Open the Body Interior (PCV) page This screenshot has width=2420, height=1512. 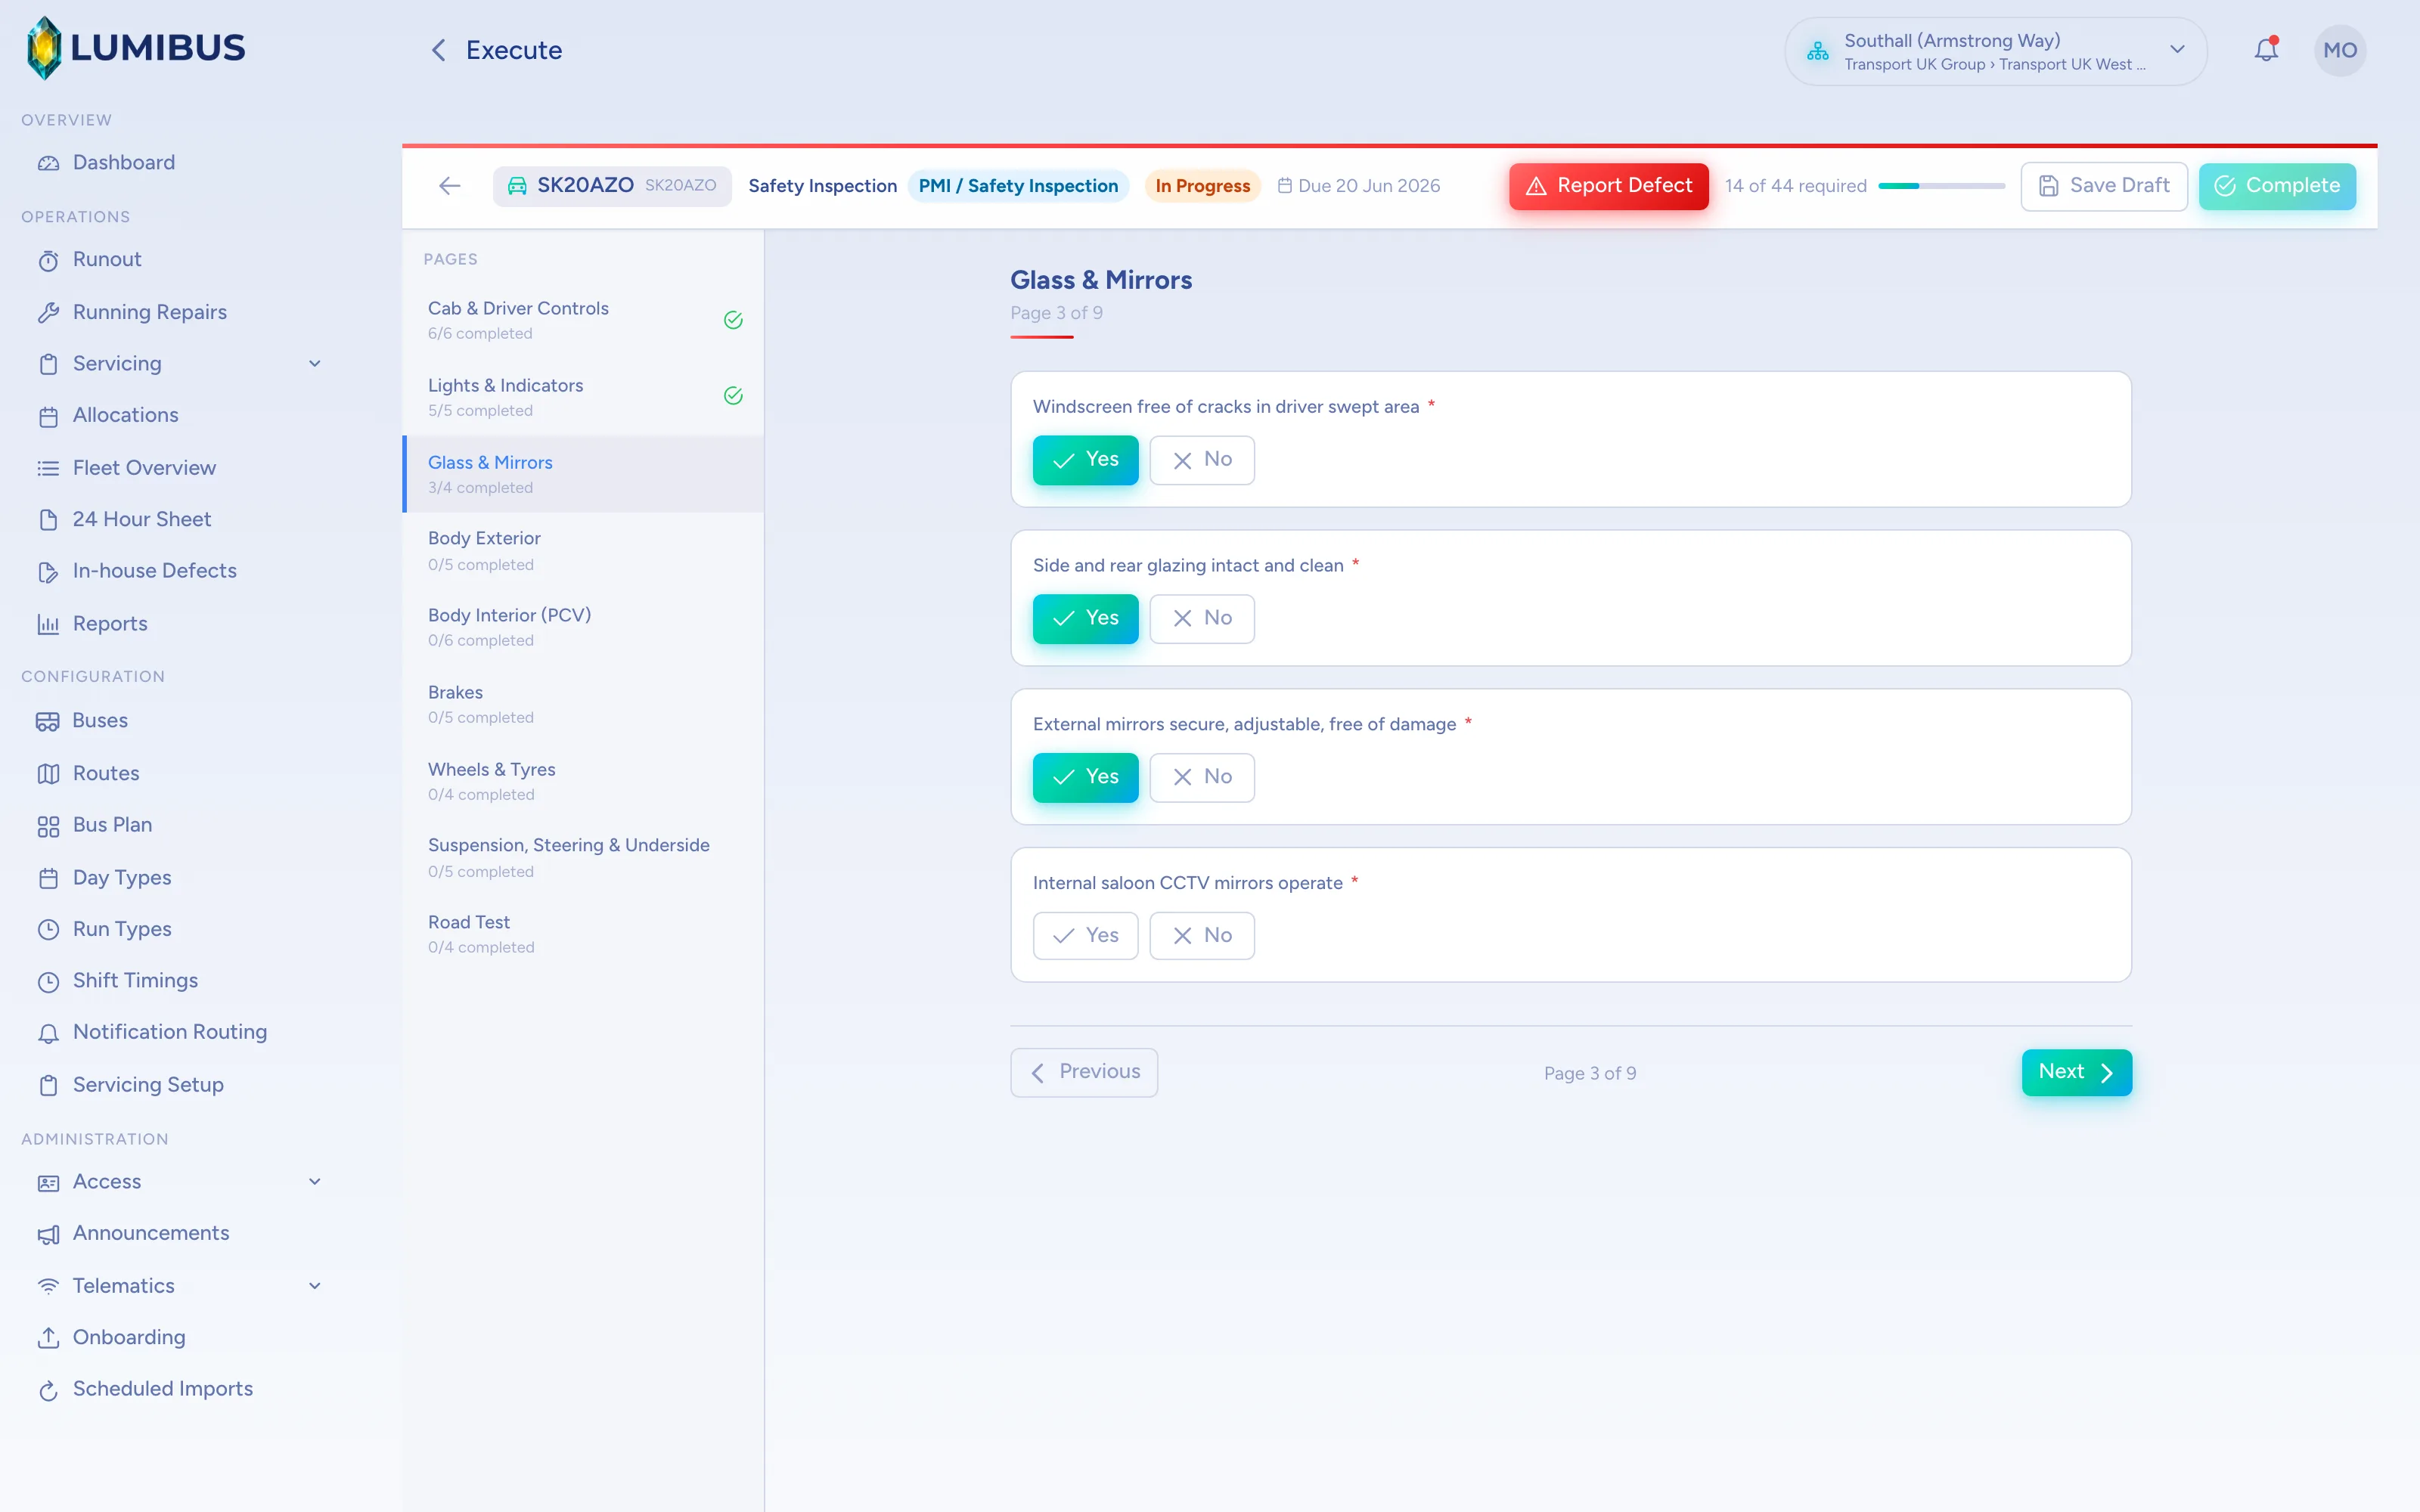point(584,627)
